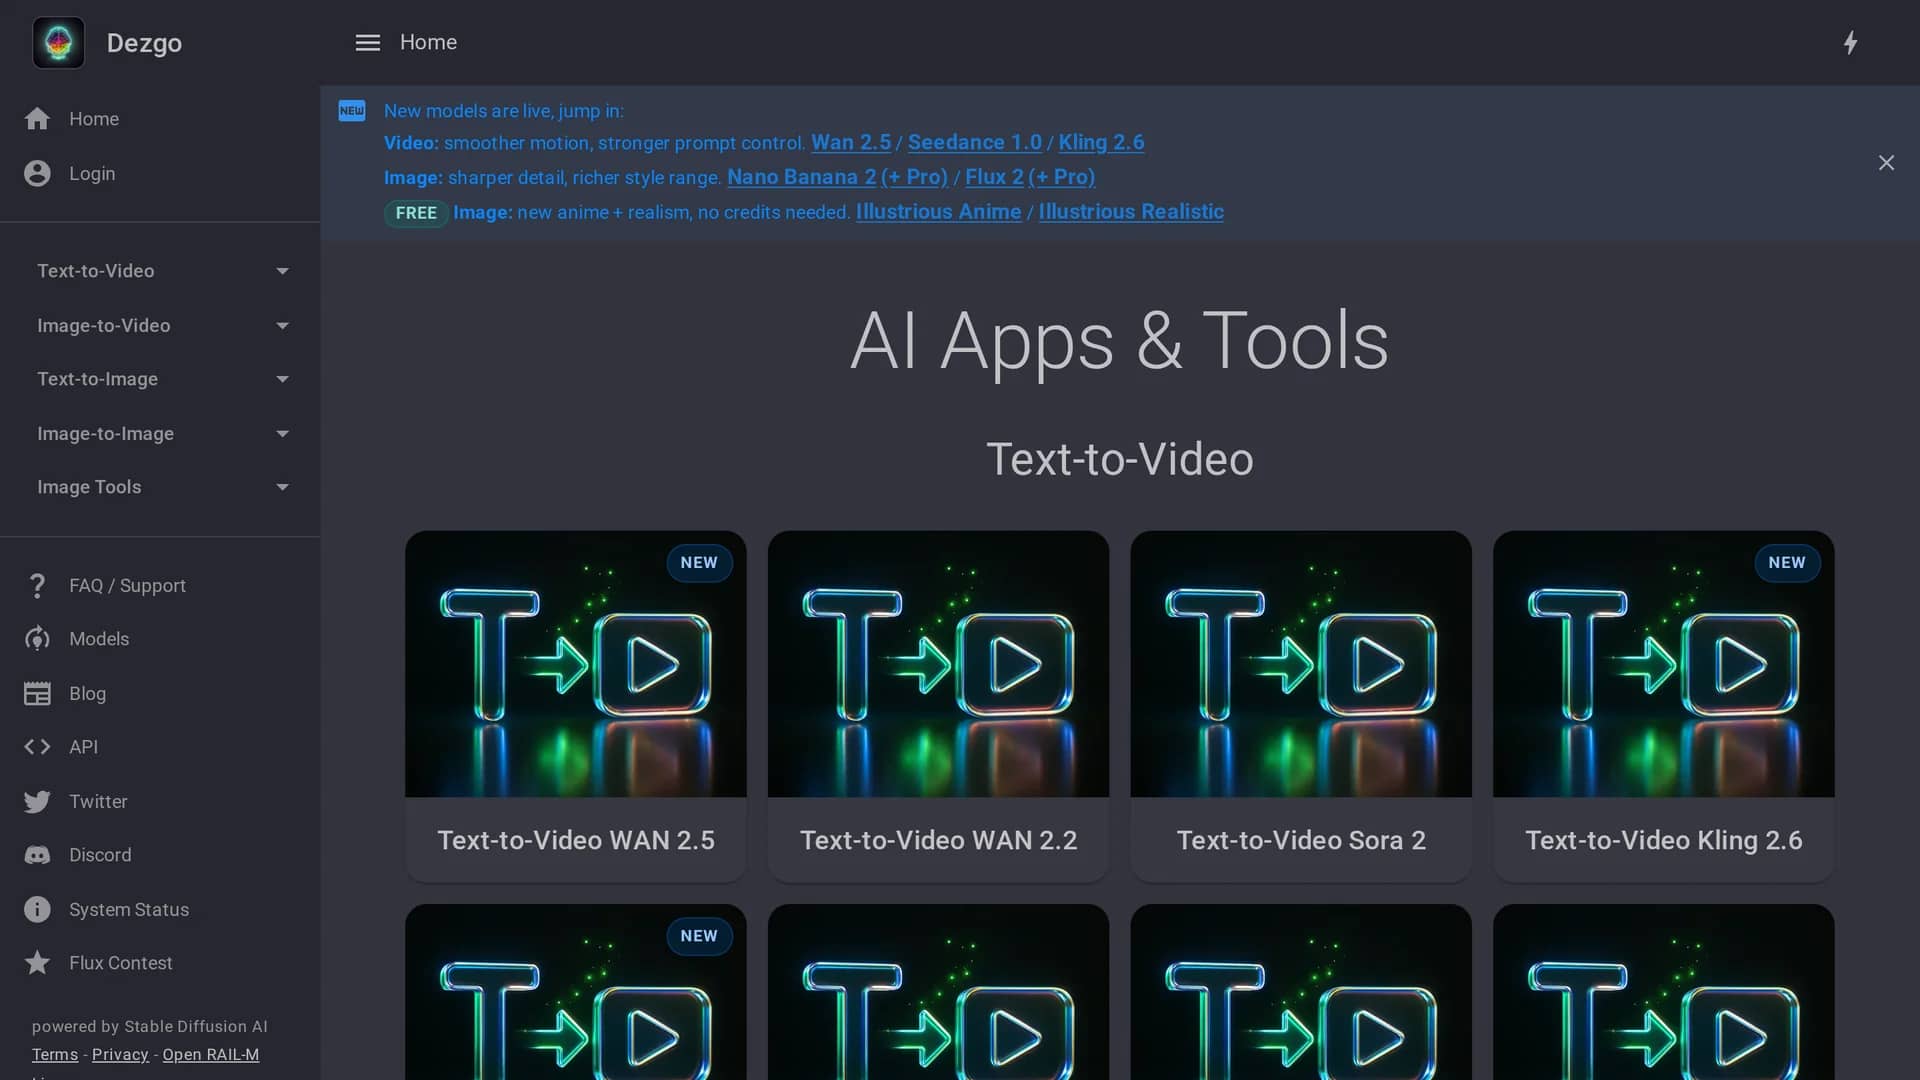Follow the Illustrious Anime link

pos(938,212)
